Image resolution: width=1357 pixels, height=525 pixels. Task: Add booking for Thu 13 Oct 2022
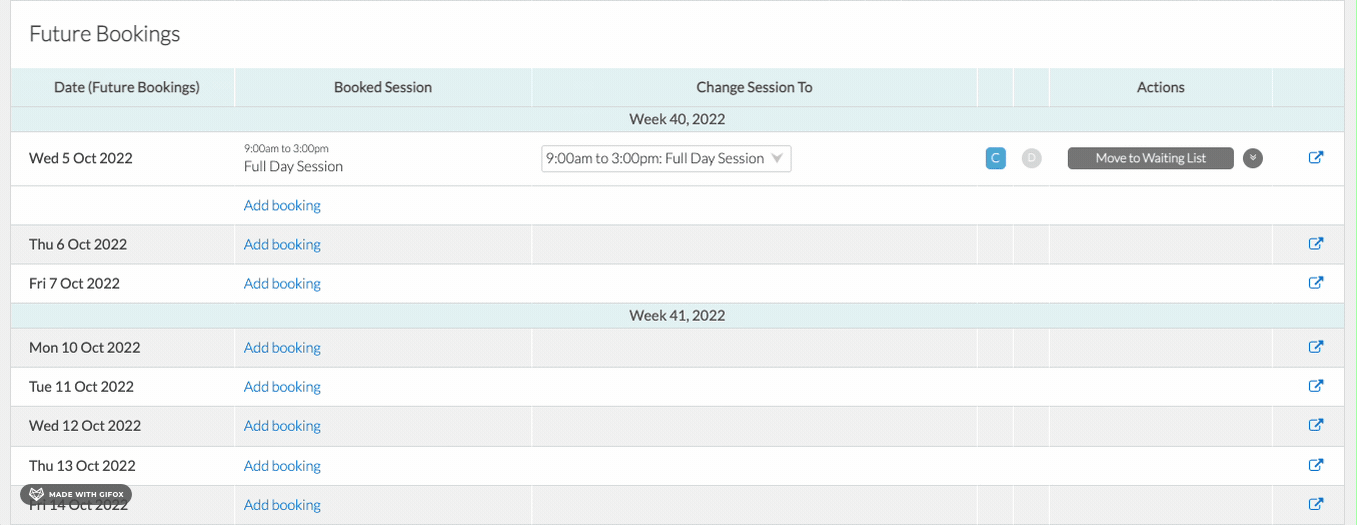pyautogui.click(x=282, y=466)
